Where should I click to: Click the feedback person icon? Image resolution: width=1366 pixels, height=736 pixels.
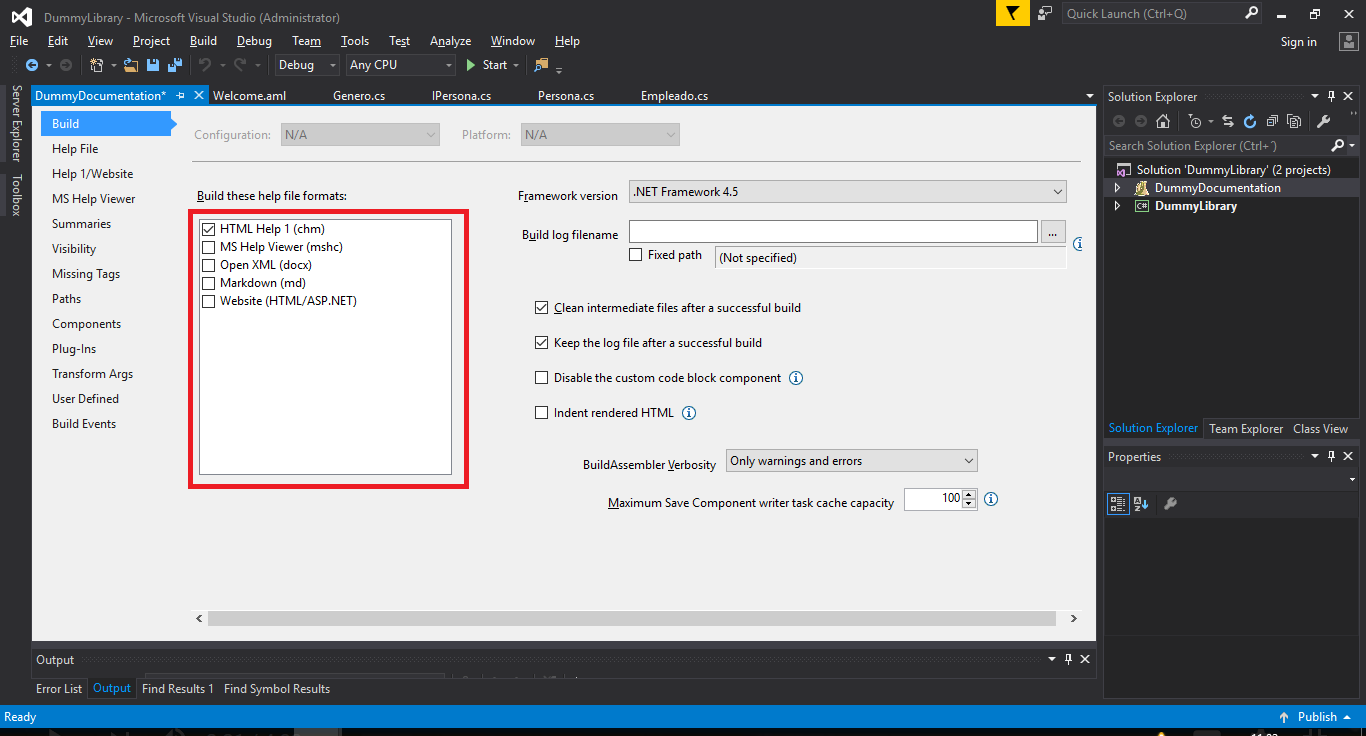(1045, 13)
